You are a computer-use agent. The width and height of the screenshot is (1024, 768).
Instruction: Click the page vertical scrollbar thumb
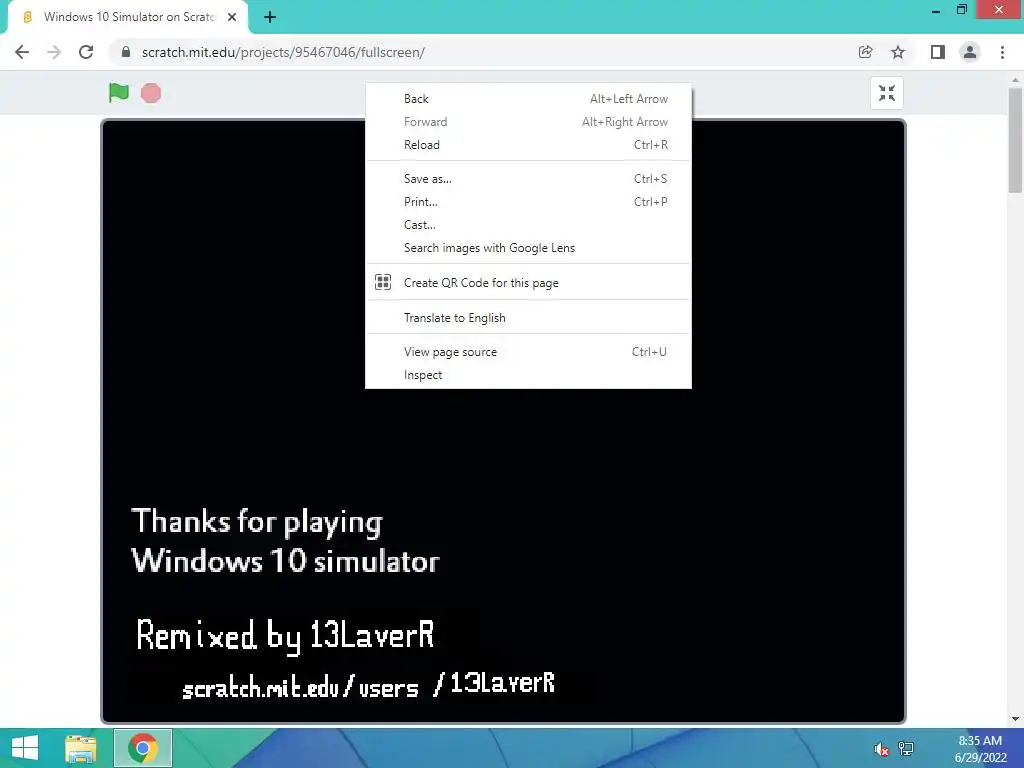coord(1015,140)
